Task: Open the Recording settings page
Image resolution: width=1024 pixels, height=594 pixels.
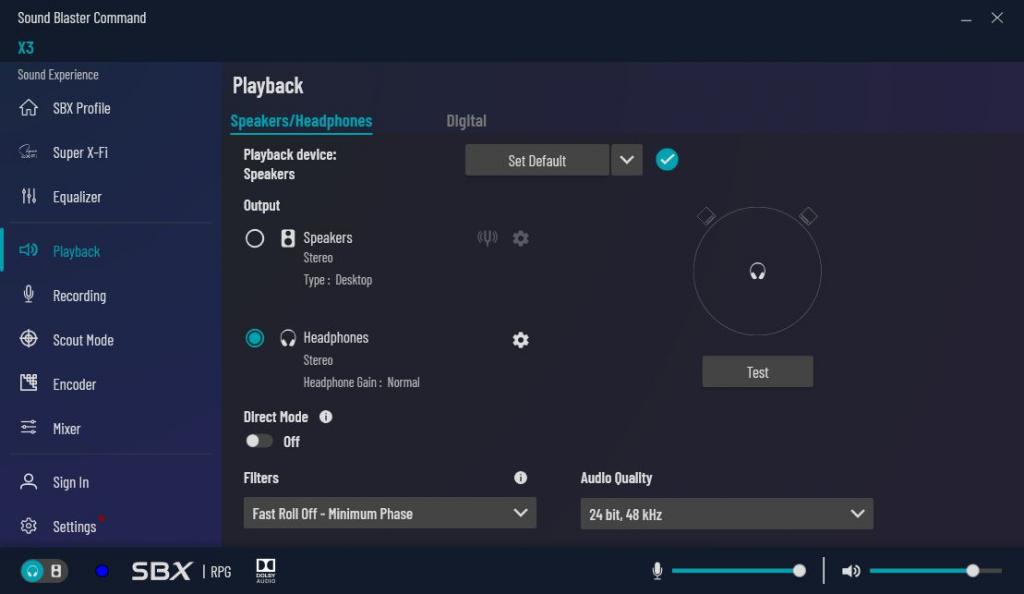Action: tap(79, 296)
